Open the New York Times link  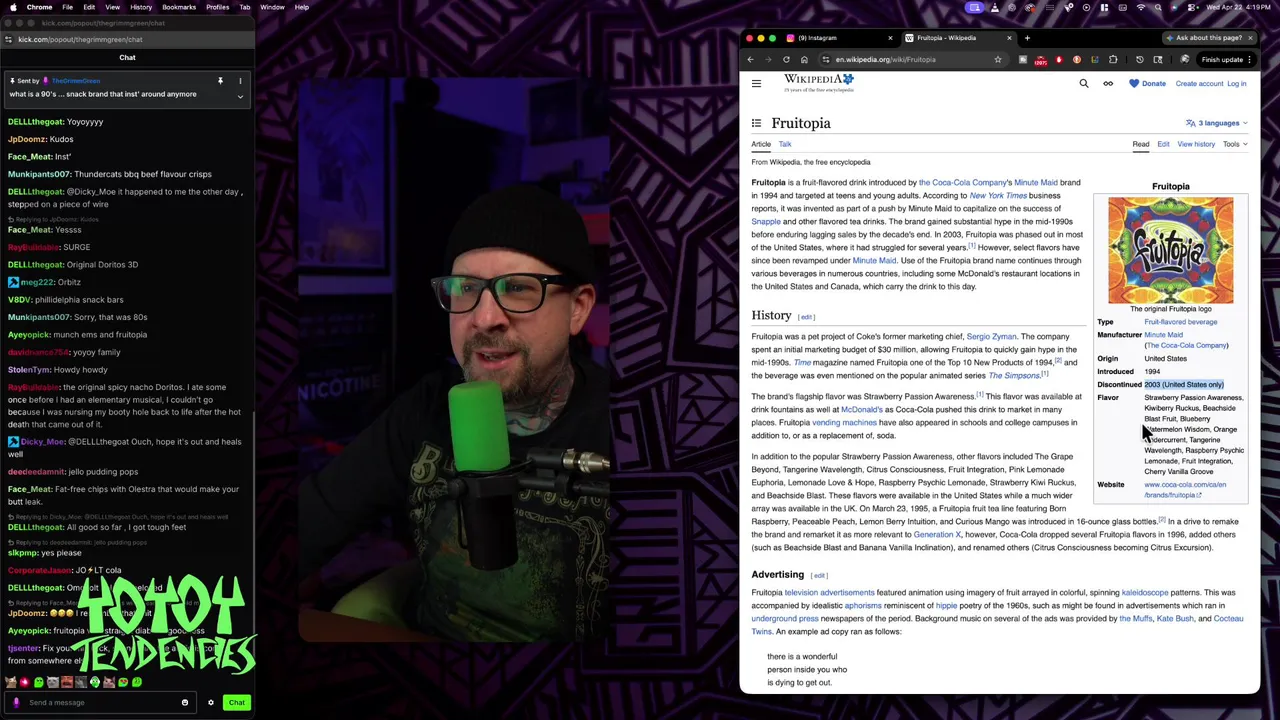[998, 195]
